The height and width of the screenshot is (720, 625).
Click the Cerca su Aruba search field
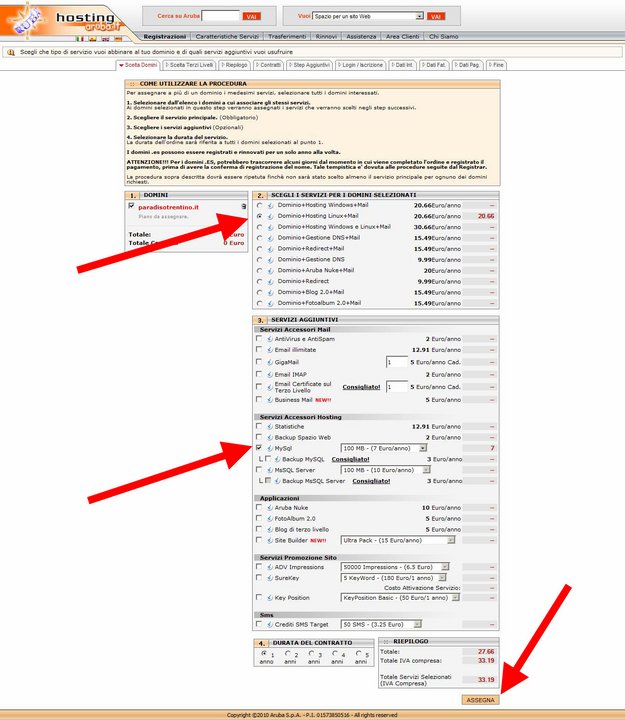click(221, 16)
